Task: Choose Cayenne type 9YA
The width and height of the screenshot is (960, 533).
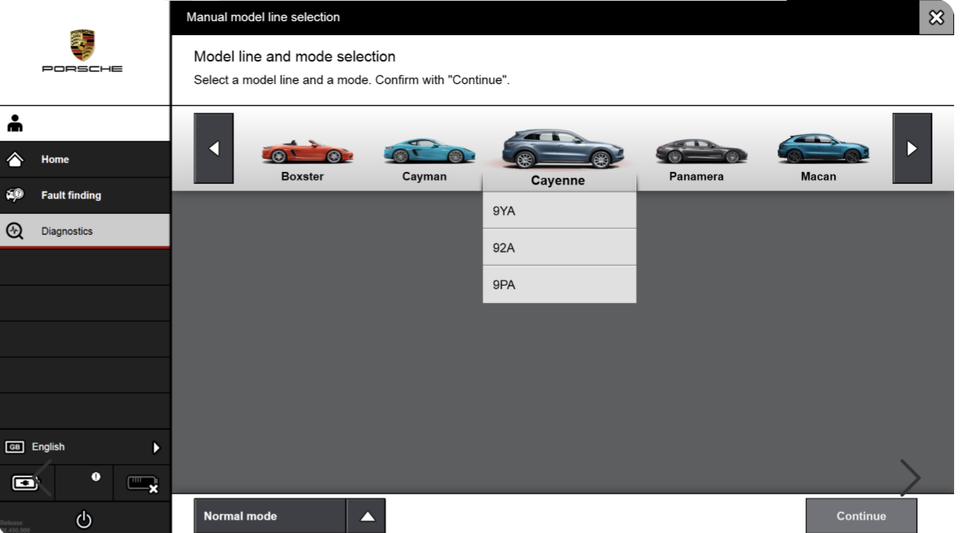Action: (x=560, y=211)
